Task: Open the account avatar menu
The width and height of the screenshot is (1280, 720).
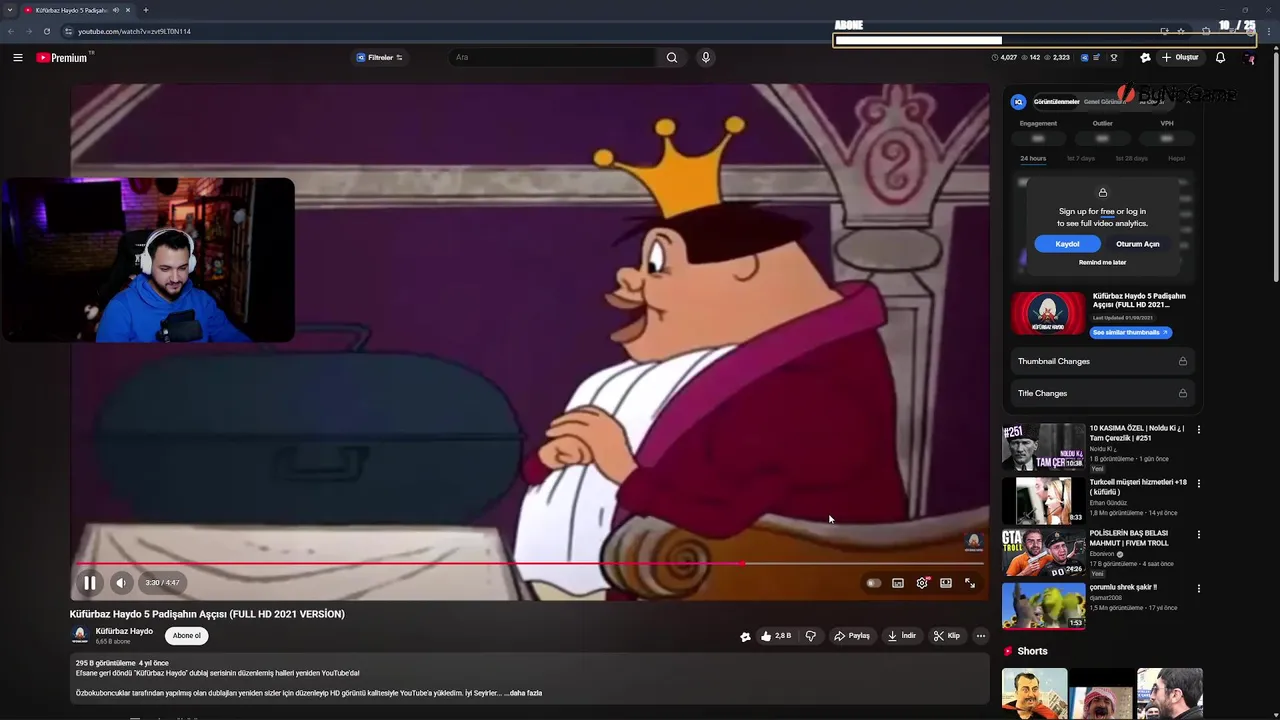Action: [1249, 58]
